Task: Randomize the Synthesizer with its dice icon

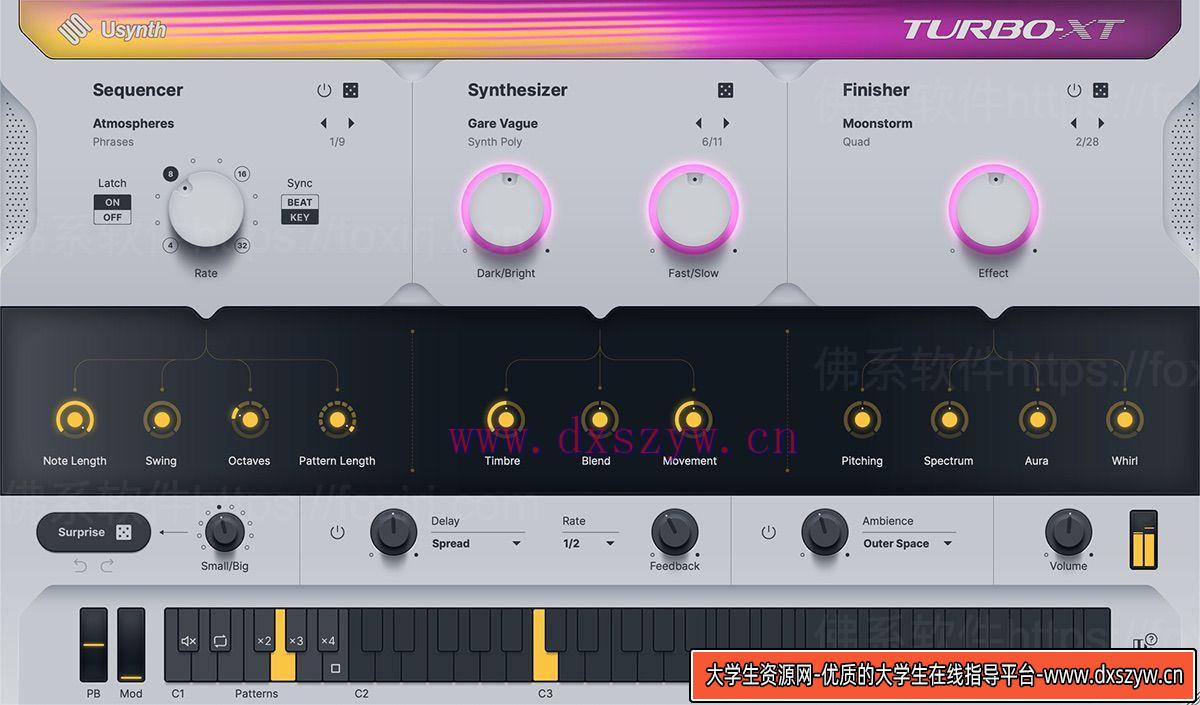Action: [x=726, y=90]
